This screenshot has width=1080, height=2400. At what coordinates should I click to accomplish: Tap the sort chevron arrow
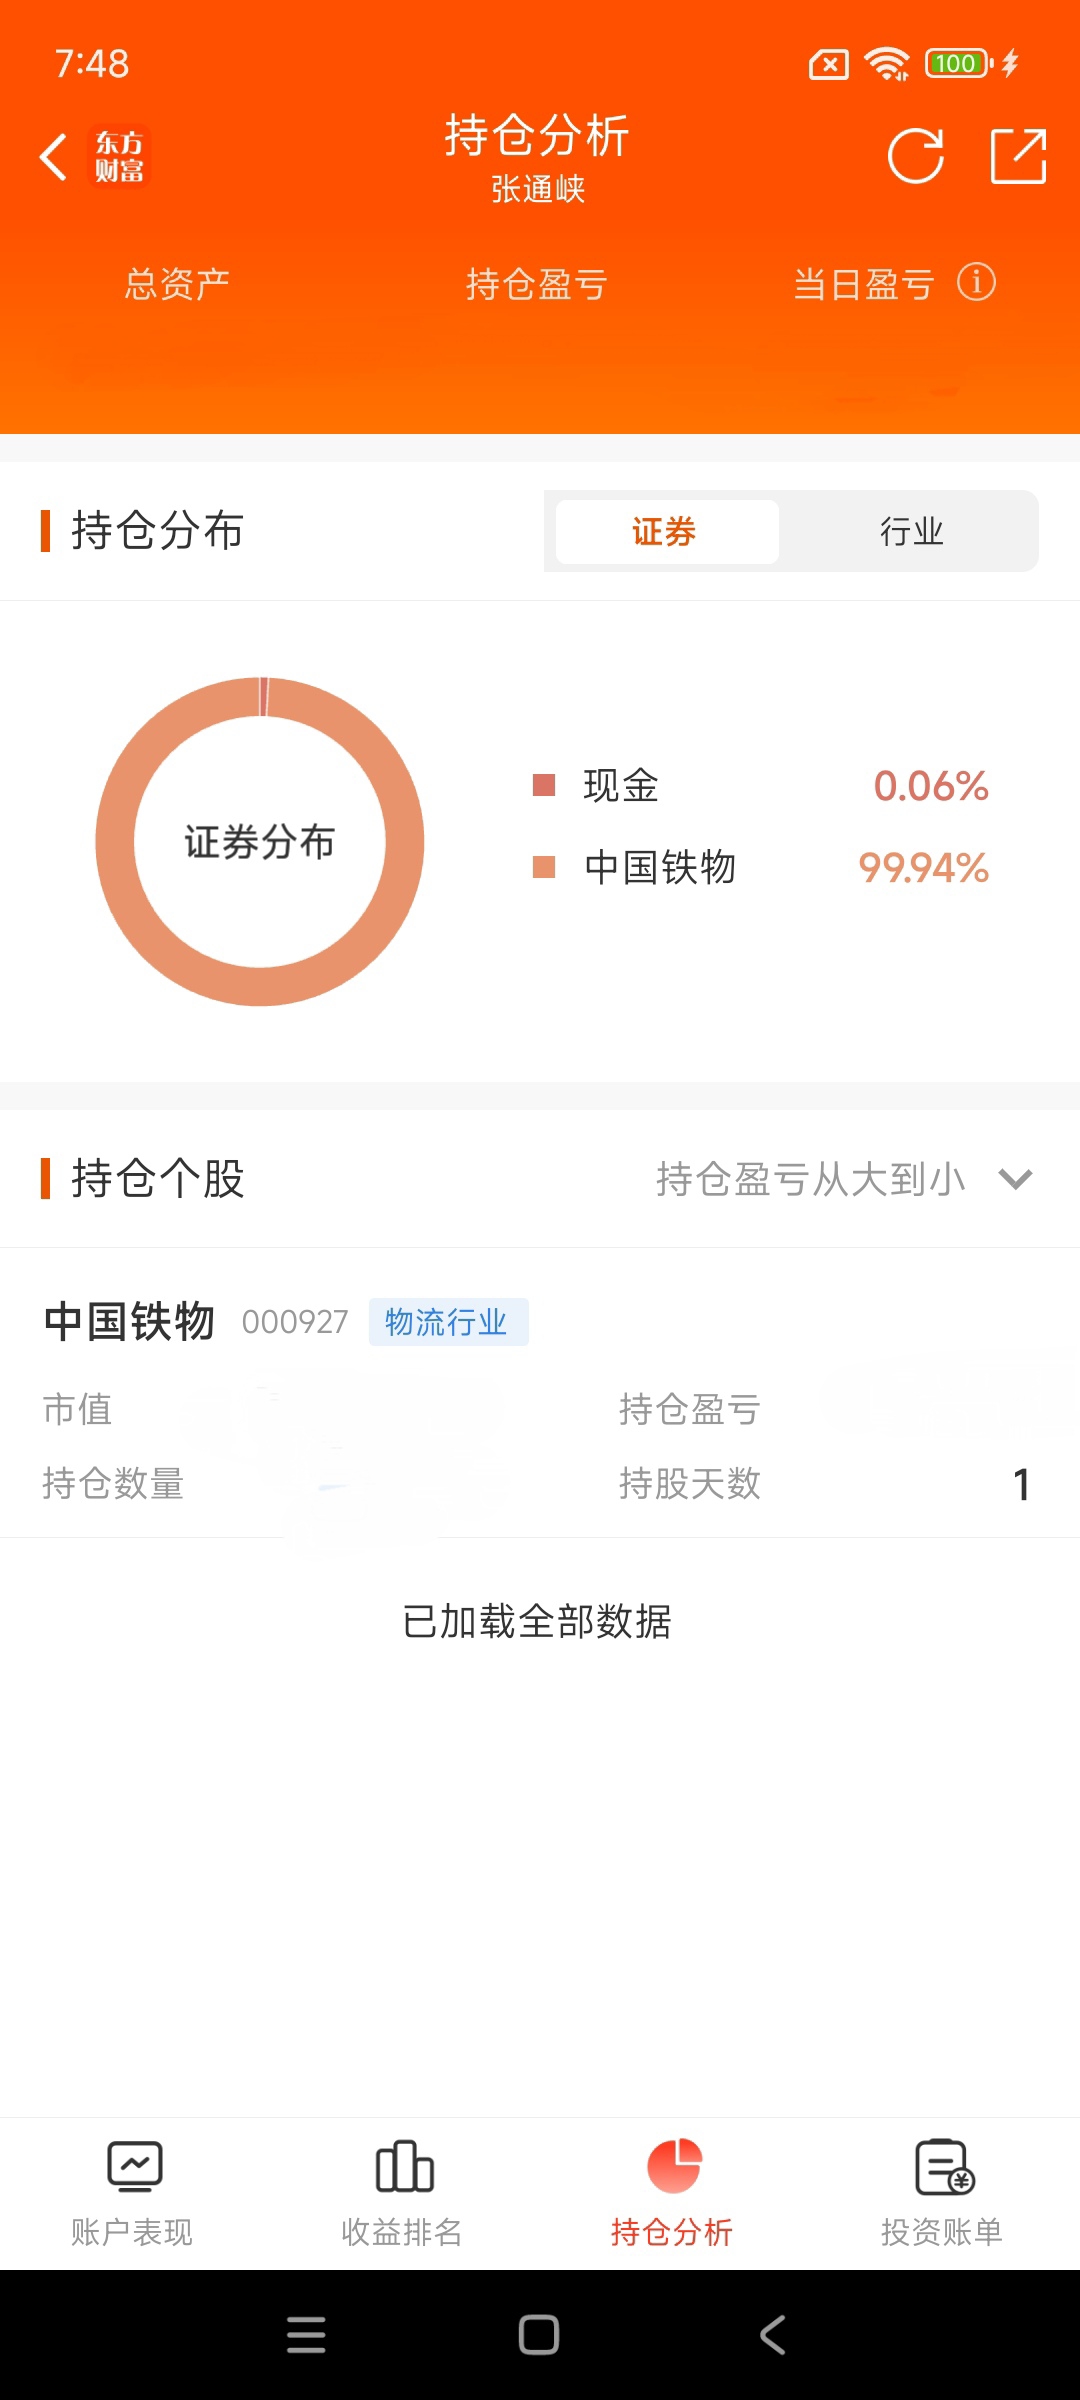pyautogui.click(x=1015, y=1180)
